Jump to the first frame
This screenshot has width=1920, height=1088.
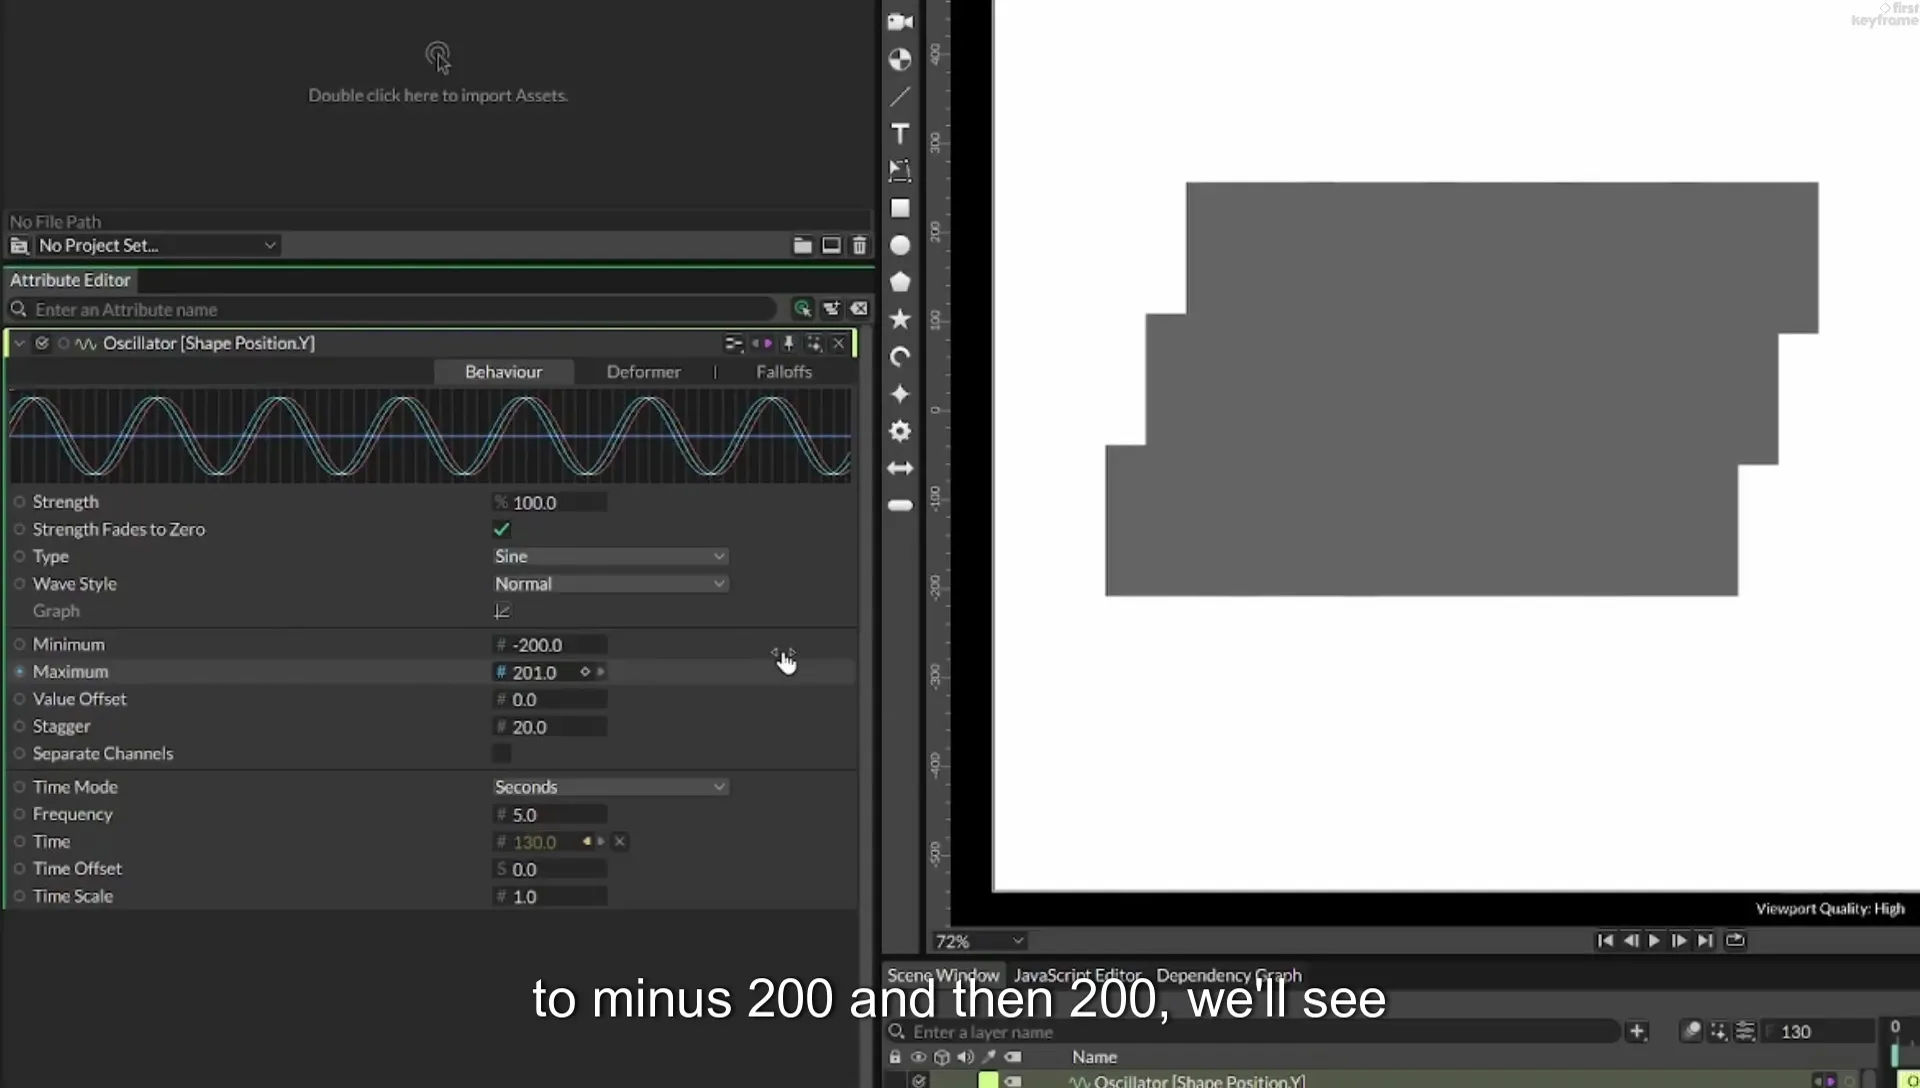coord(1604,940)
